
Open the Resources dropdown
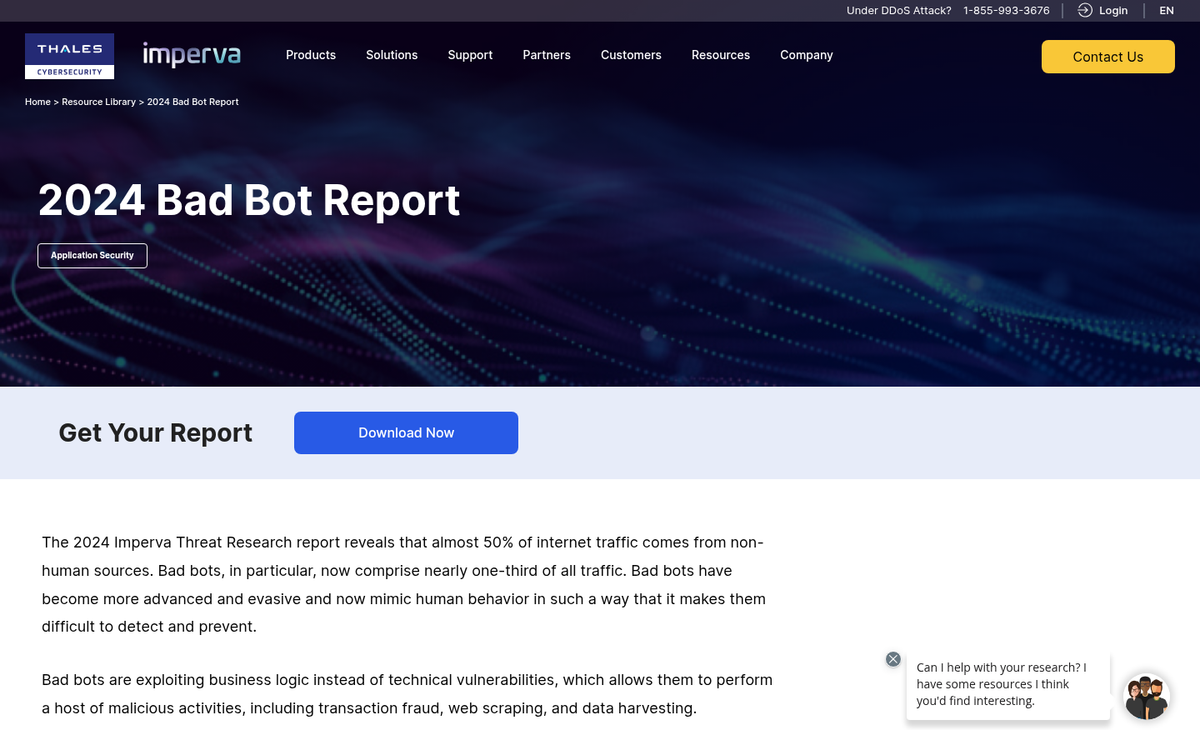pyautogui.click(x=720, y=55)
